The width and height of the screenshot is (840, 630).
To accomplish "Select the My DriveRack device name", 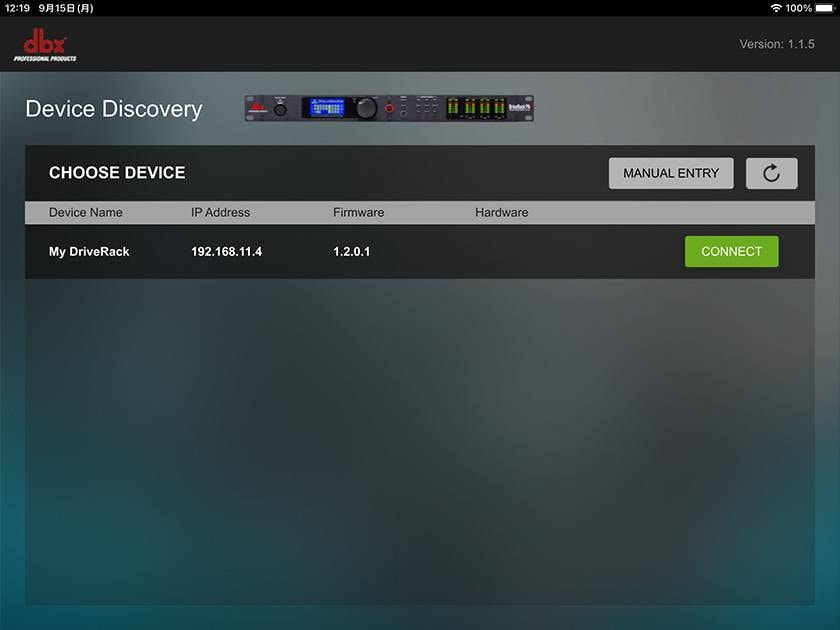I will 89,251.
